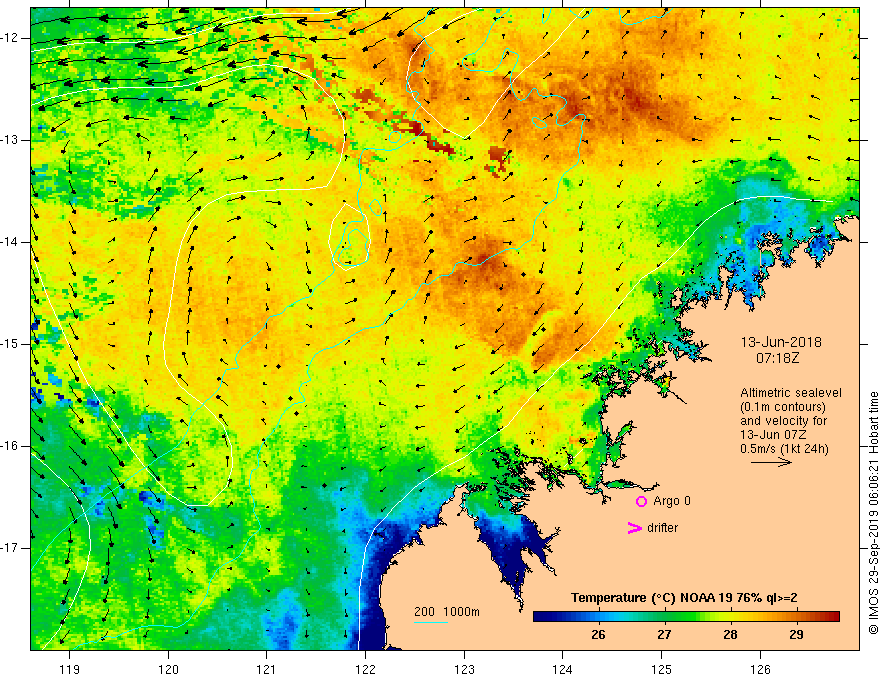The height and width of the screenshot is (680, 880).
Task: Click the Argo 0 legend text
Action: tap(672, 501)
